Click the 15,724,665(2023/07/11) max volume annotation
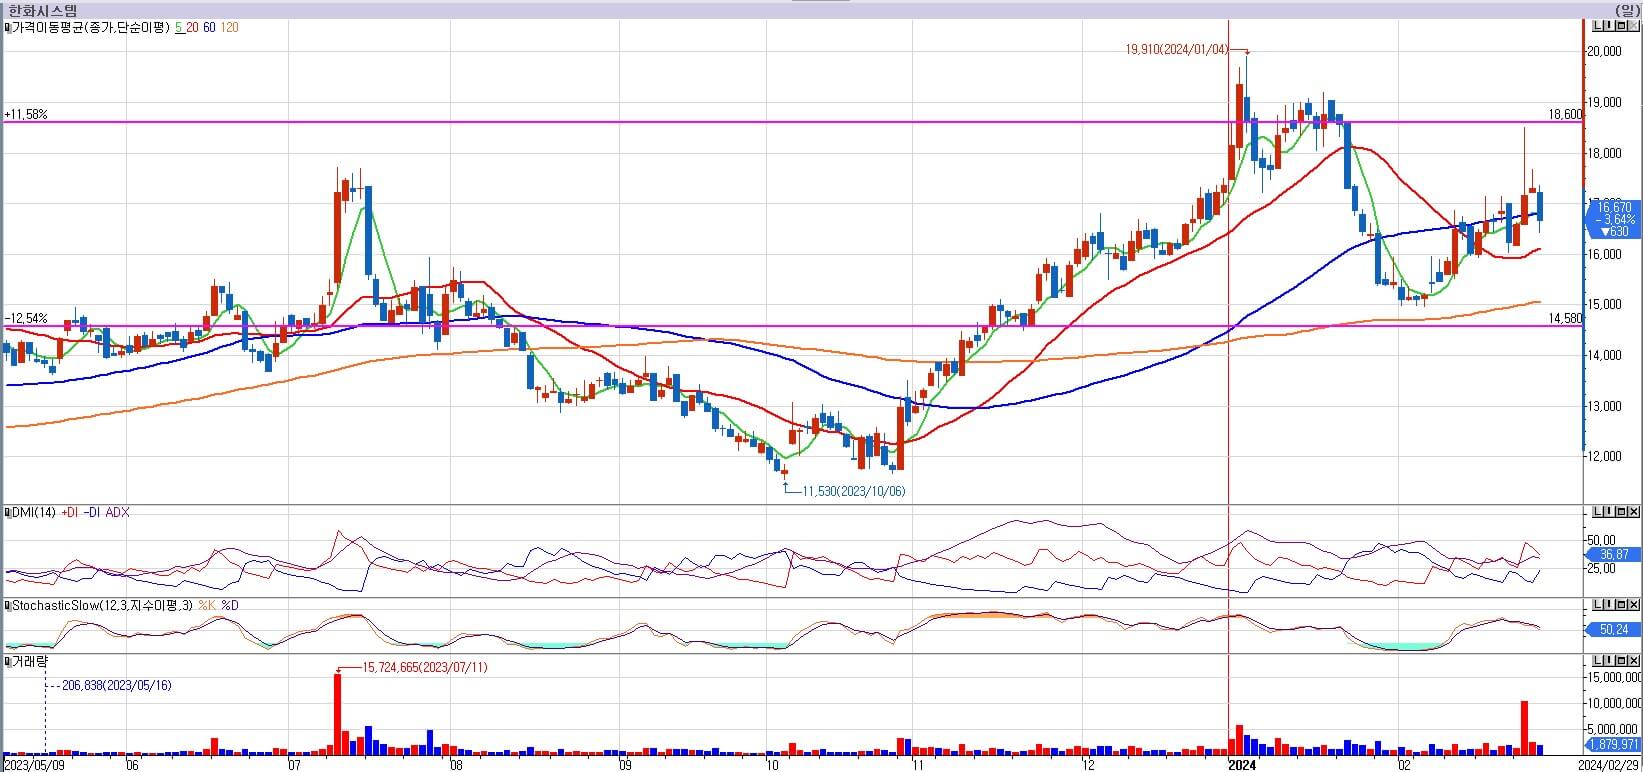 tap(424, 667)
